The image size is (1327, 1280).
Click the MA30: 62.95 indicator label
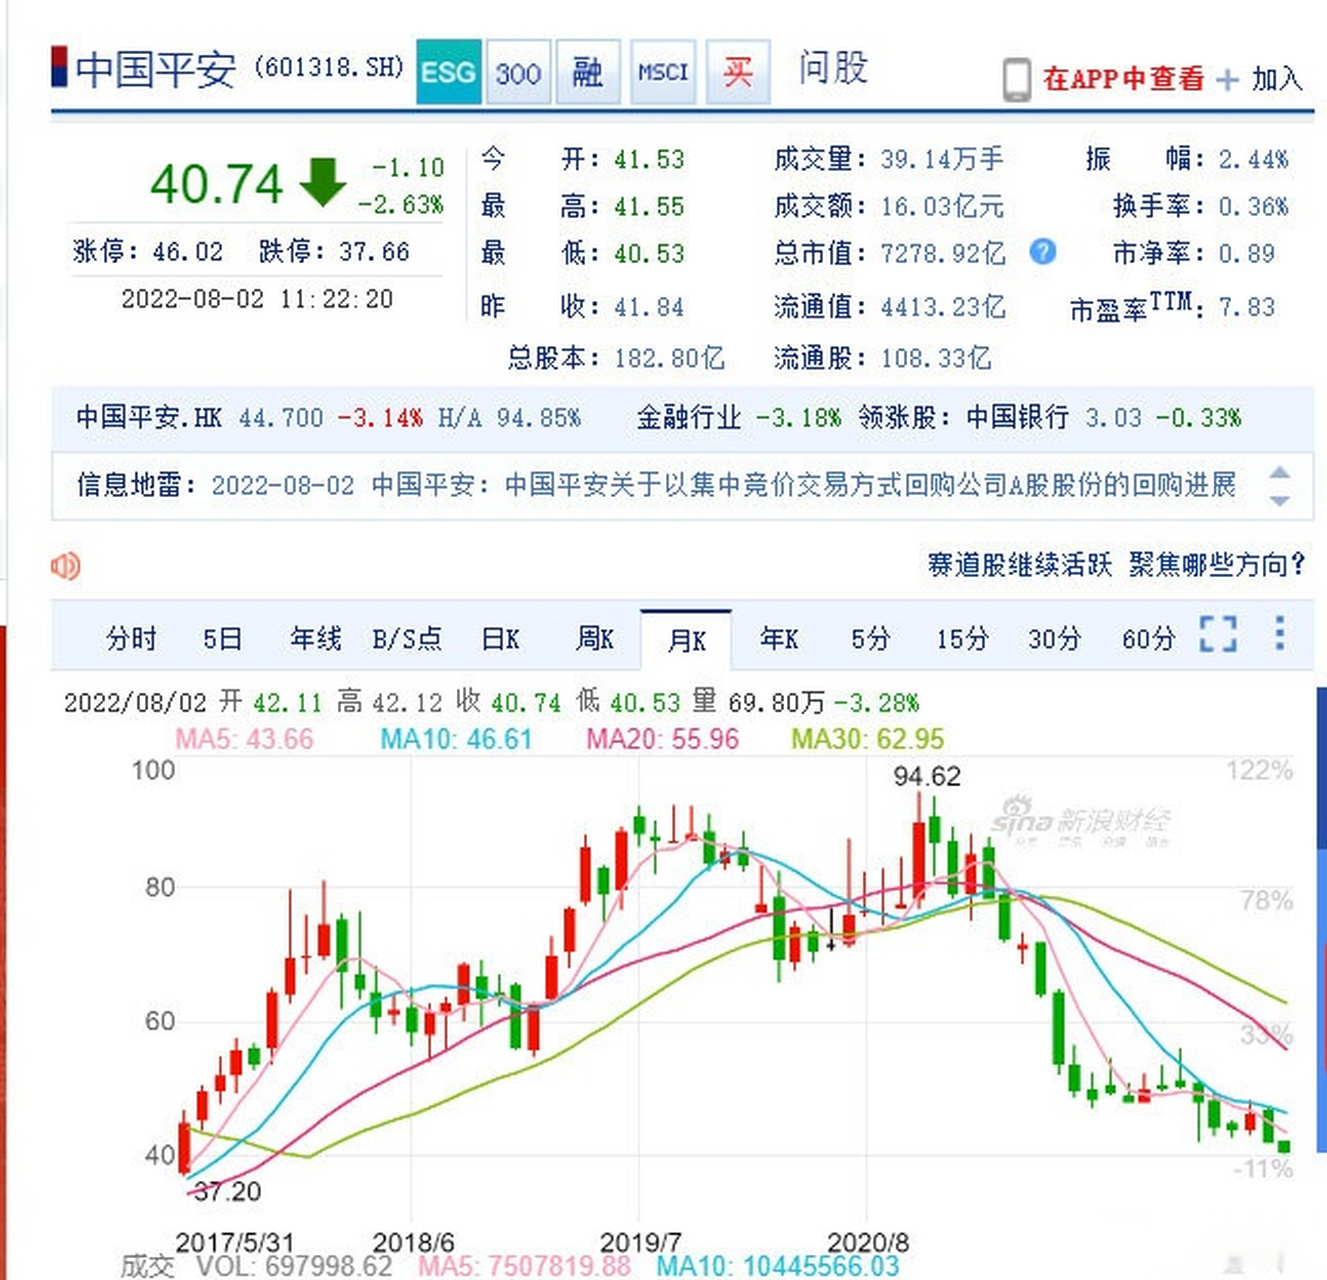click(x=867, y=739)
